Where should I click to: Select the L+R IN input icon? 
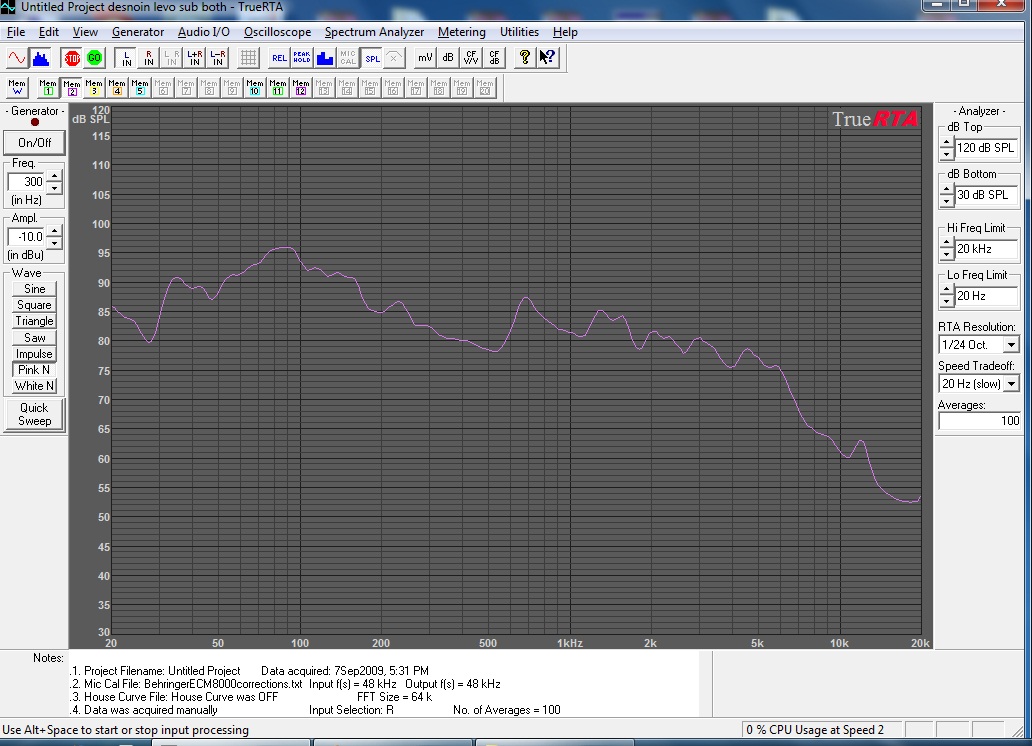click(x=194, y=58)
